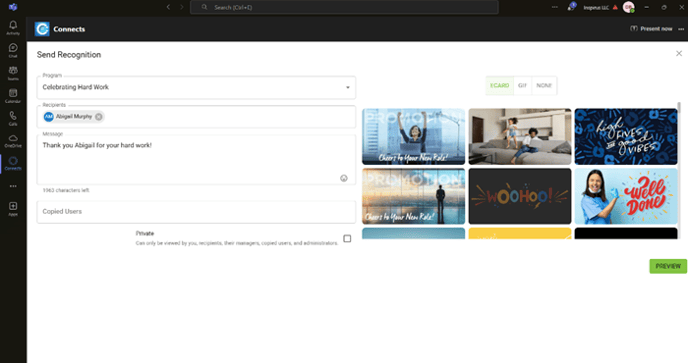688x363 pixels.
Task: Click the green PREVIEW button
Action: click(x=668, y=266)
